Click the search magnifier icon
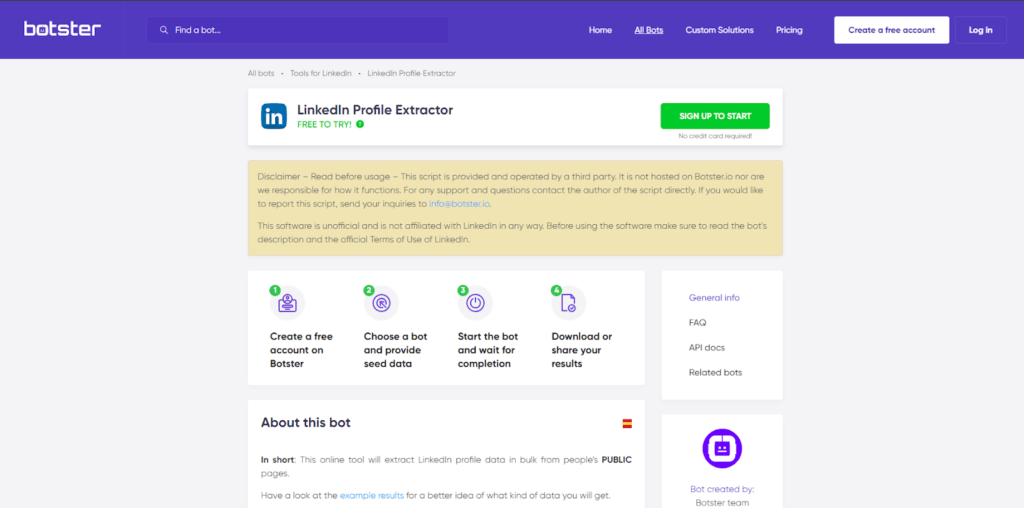The image size is (1024, 508). (164, 30)
